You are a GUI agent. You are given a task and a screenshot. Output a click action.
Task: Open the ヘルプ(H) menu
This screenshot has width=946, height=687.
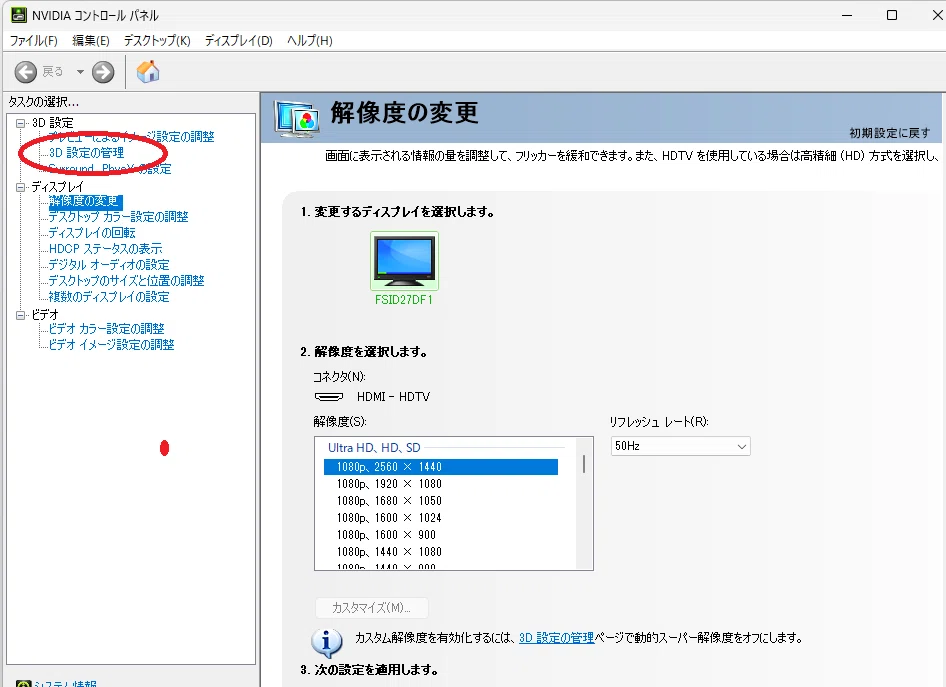pos(310,40)
